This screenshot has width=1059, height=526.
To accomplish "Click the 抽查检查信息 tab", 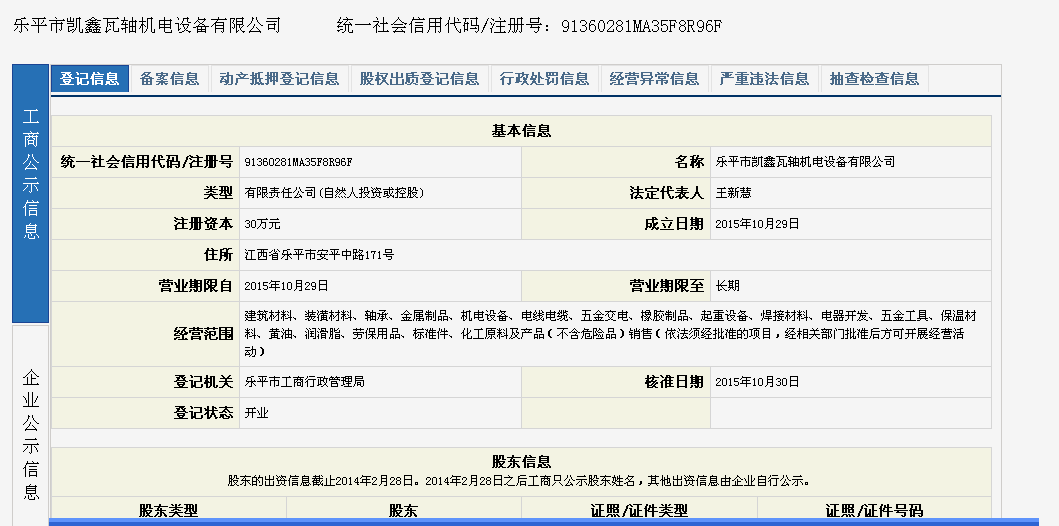I will pyautogui.click(x=874, y=79).
